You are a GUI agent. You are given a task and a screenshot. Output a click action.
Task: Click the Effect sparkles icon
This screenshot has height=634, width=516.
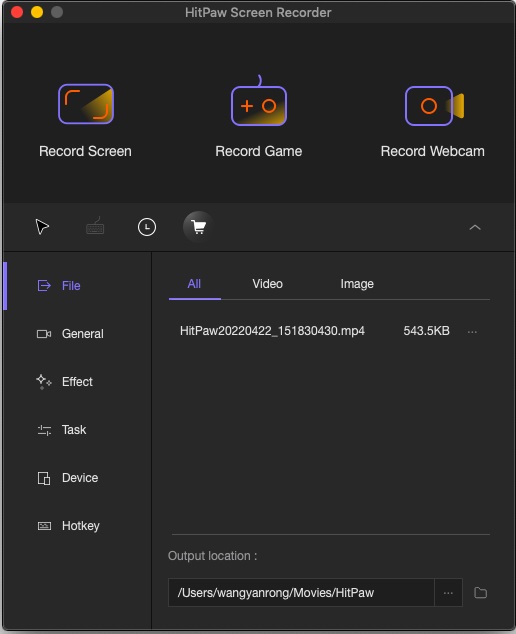coord(44,382)
